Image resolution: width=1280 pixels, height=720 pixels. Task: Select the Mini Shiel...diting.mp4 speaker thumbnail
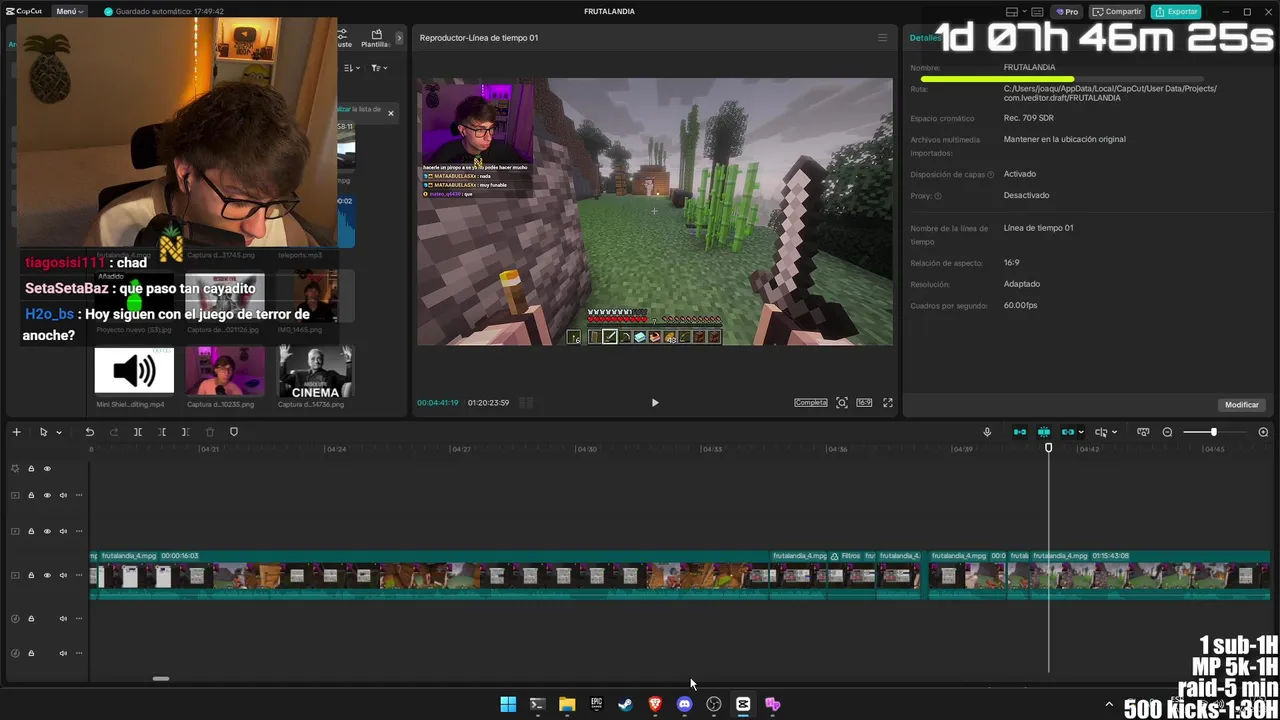click(134, 371)
